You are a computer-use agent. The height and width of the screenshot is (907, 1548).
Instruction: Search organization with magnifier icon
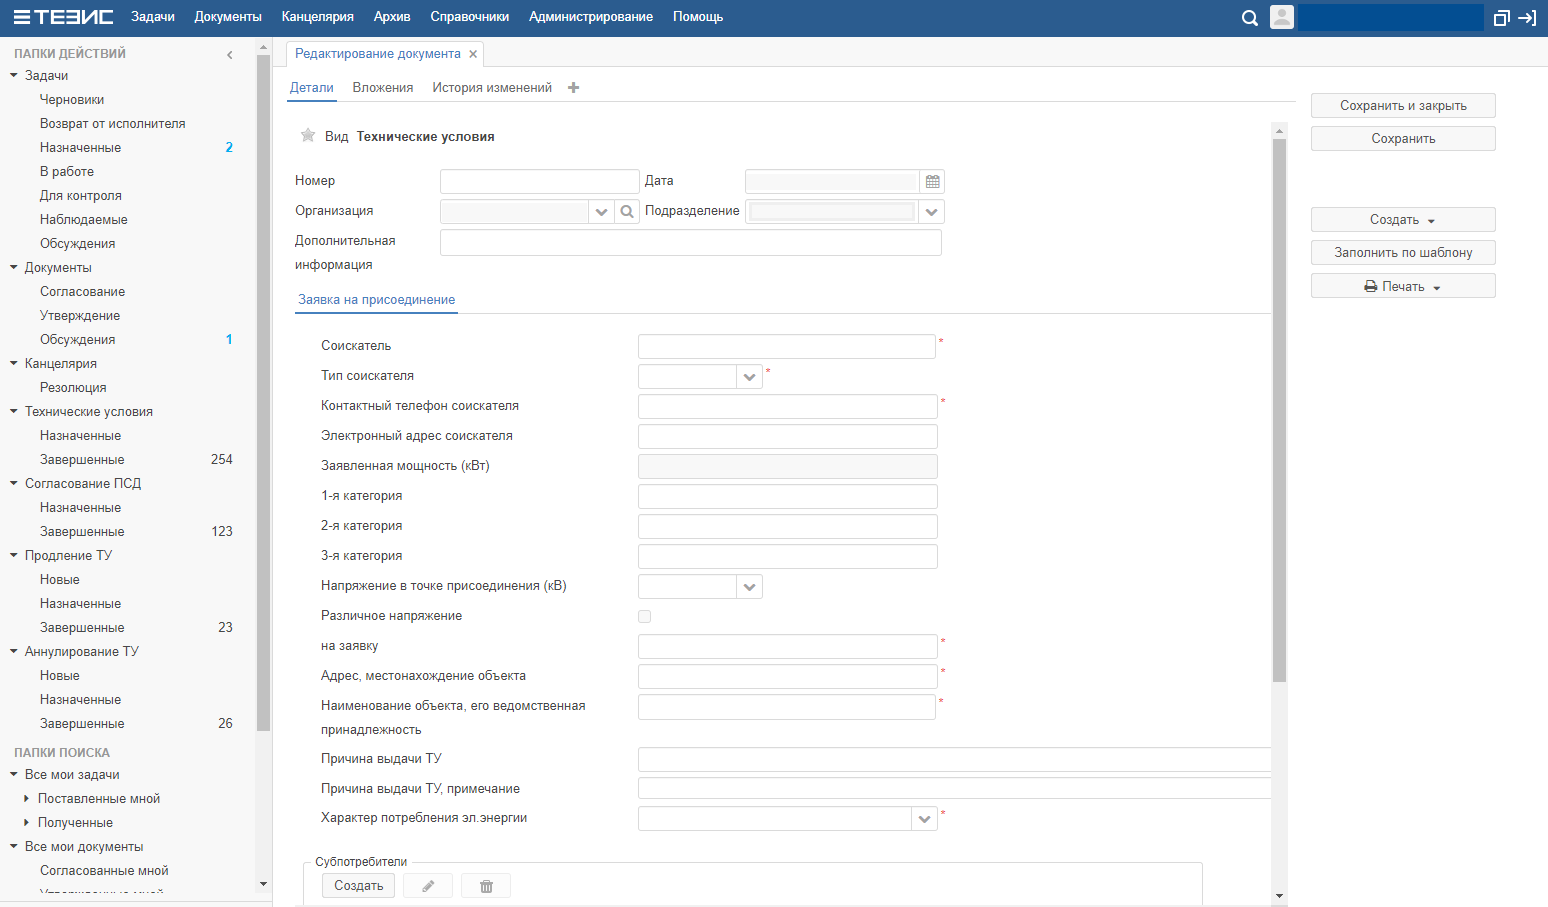[x=627, y=212]
